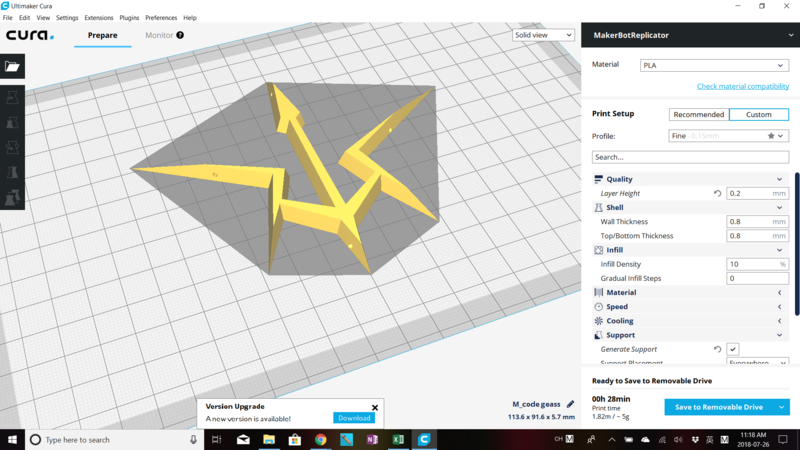
Task: Collapse the Quality section chevron
Action: [780, 179]
